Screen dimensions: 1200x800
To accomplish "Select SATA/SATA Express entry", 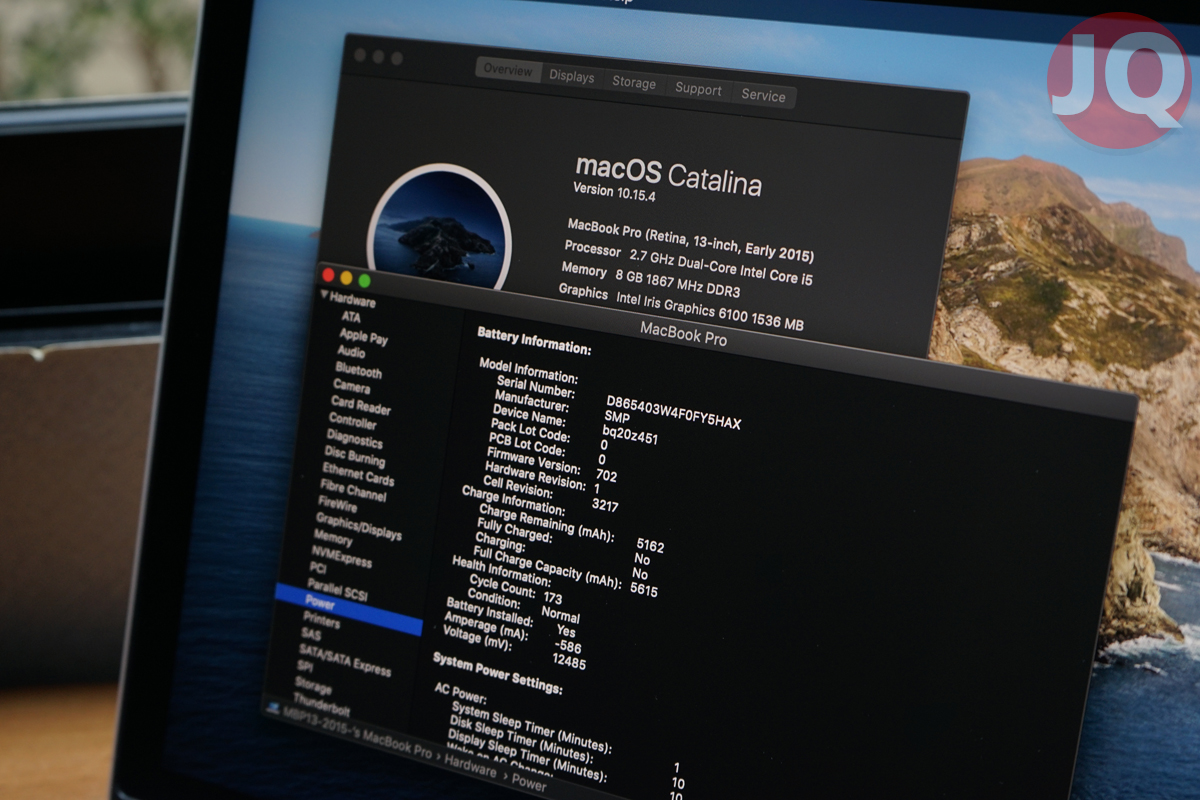I will (x=345, y=662).
